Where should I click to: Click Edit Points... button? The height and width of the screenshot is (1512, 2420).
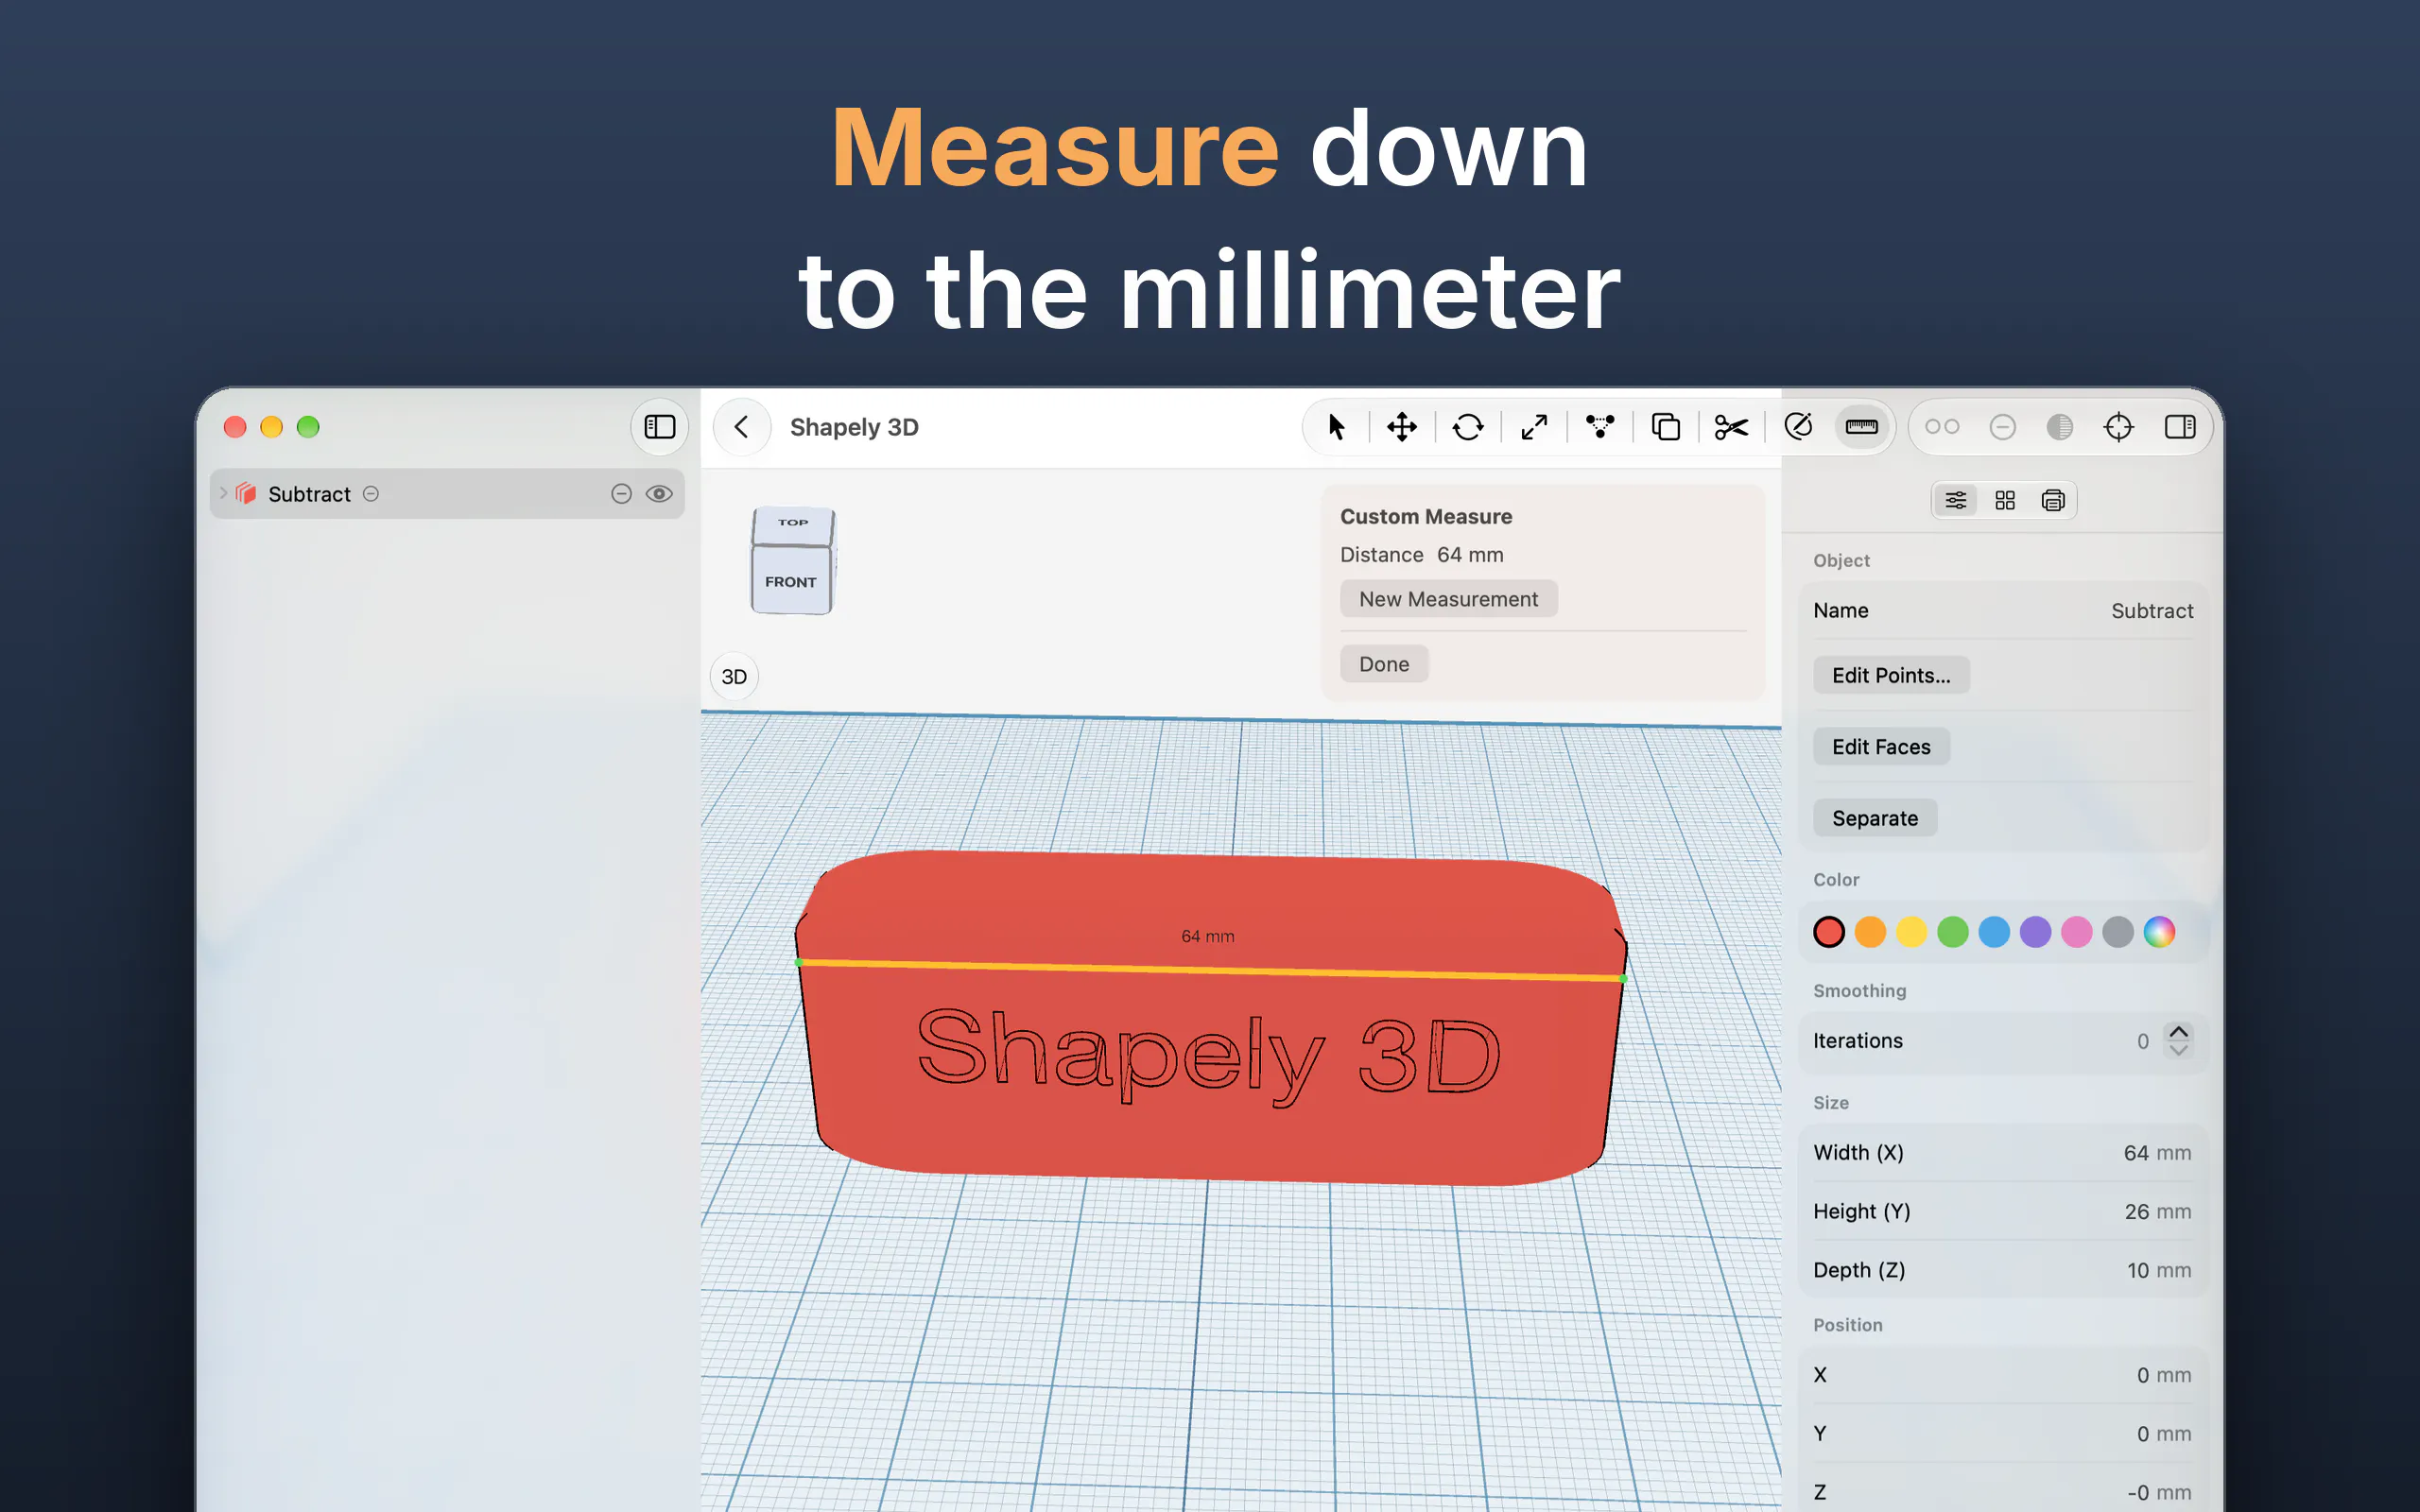pos(1891,675)
